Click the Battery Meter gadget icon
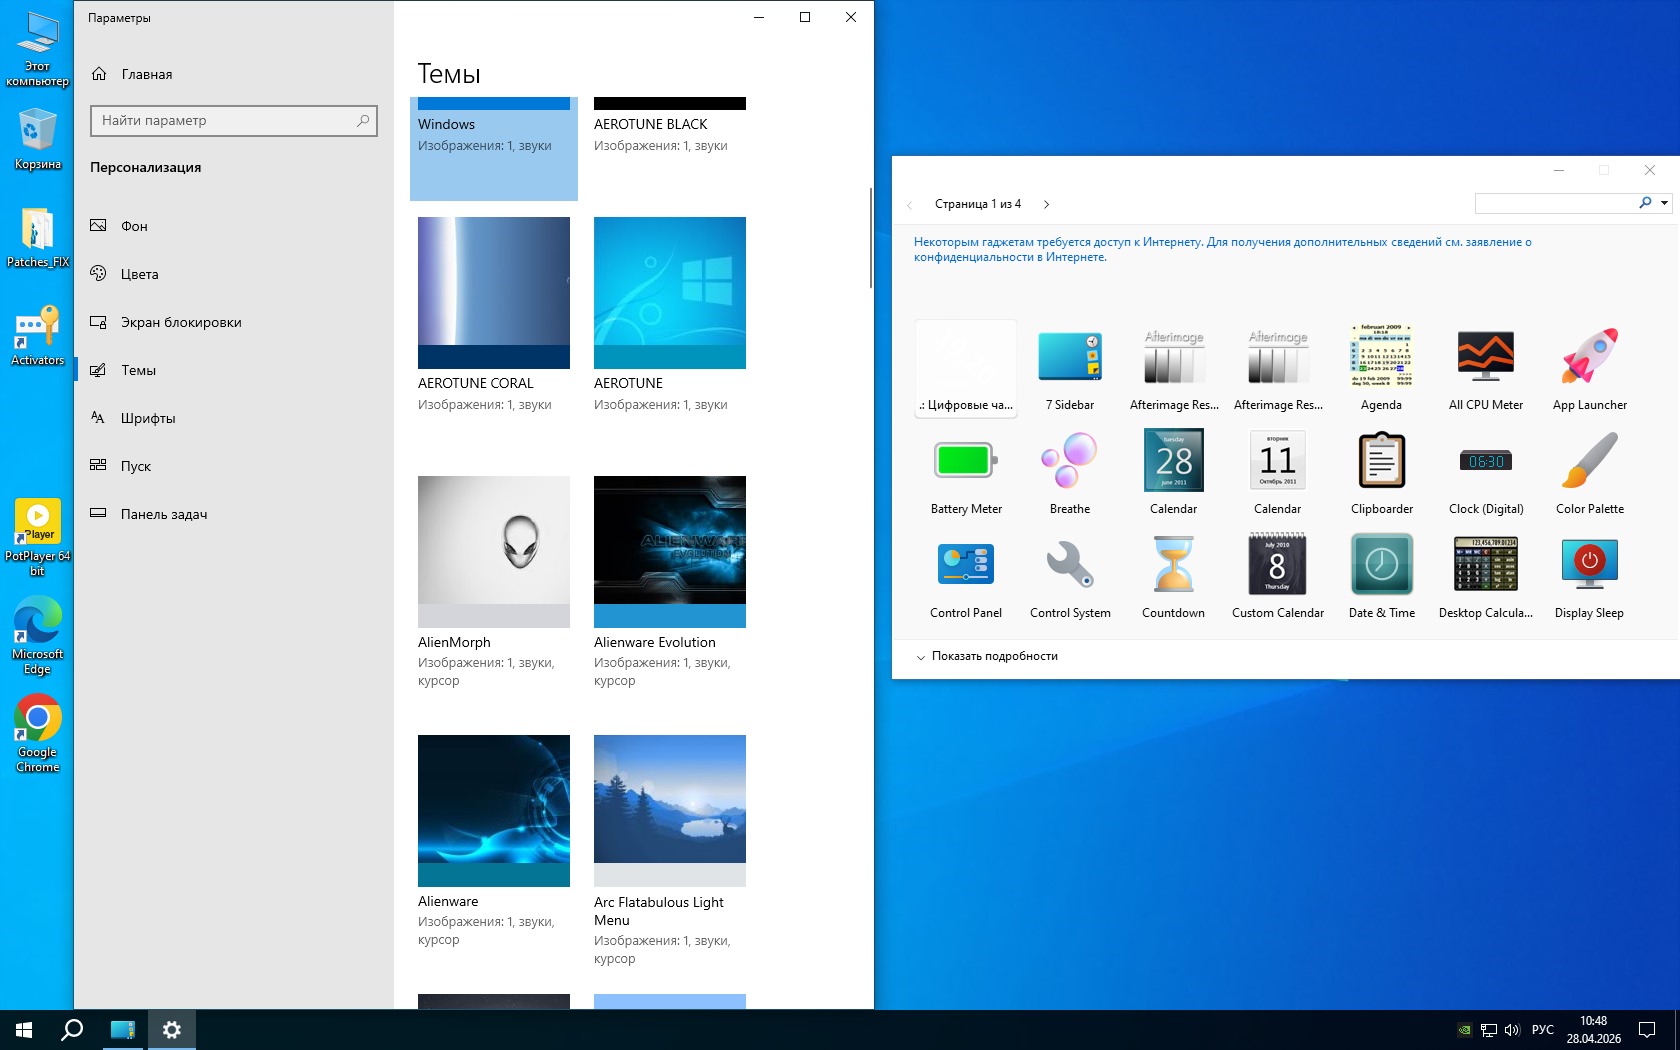The height and width of the screenshot is (1050, 1680). pyautogui.click(x=965, y=461)
